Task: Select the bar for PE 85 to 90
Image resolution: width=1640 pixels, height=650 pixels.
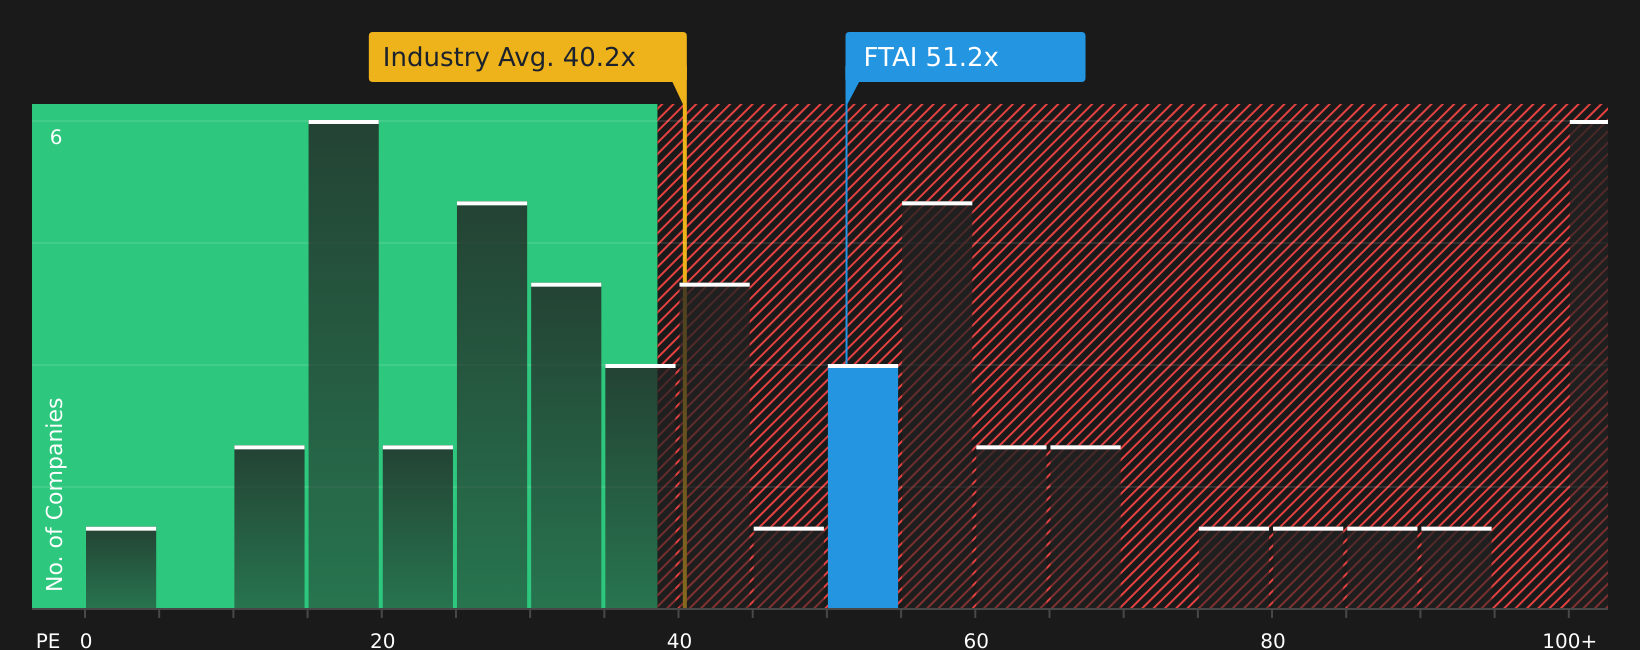Action: 1382,568
